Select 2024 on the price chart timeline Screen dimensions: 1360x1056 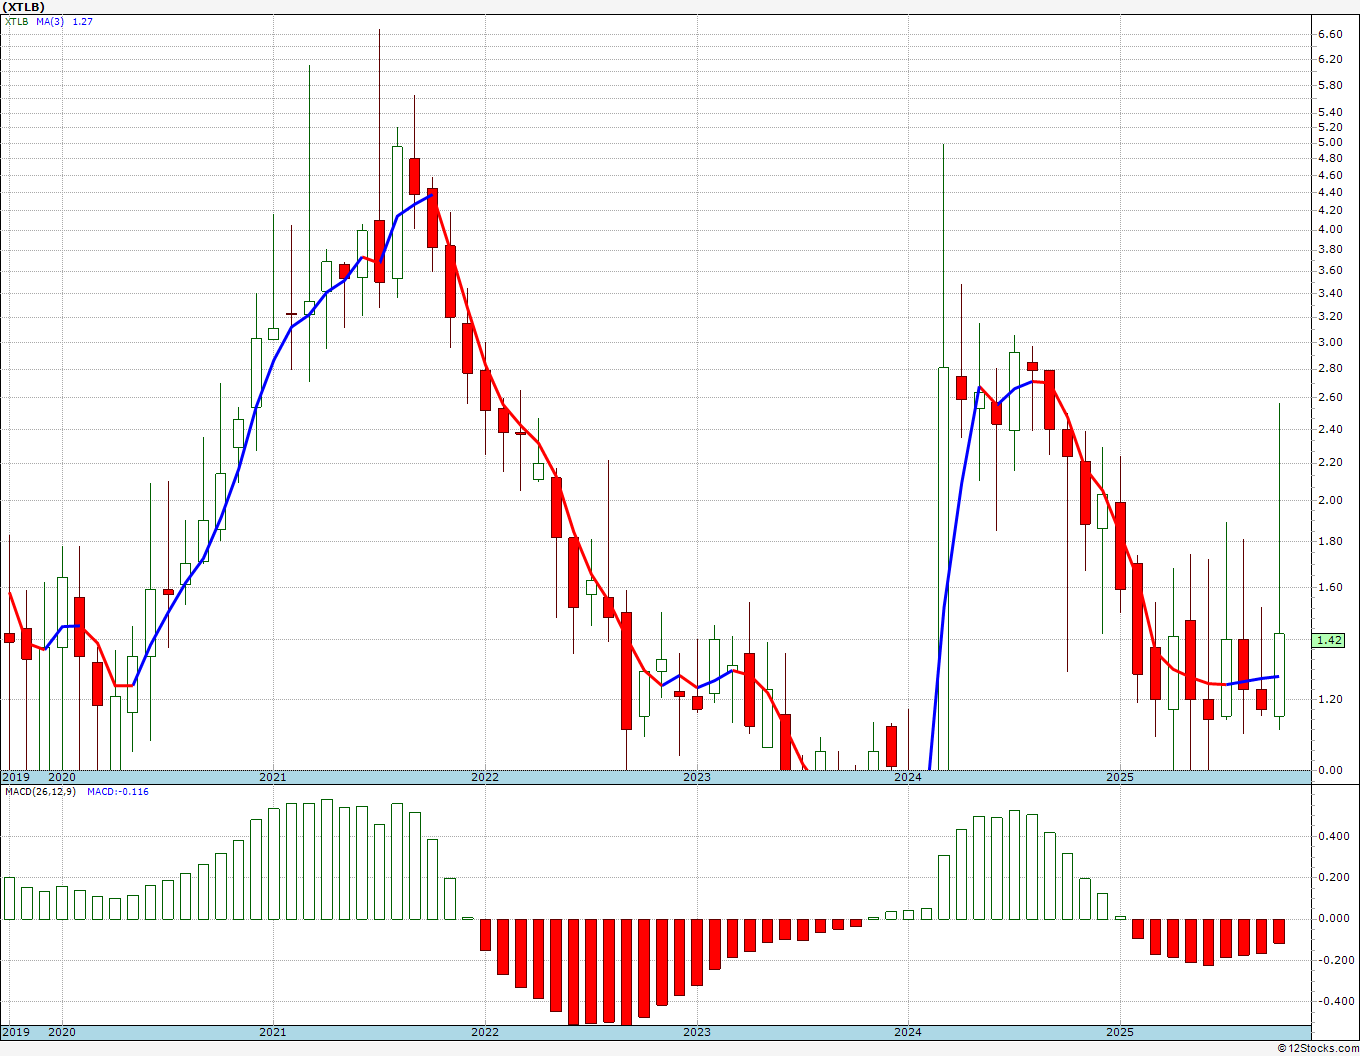908,777
